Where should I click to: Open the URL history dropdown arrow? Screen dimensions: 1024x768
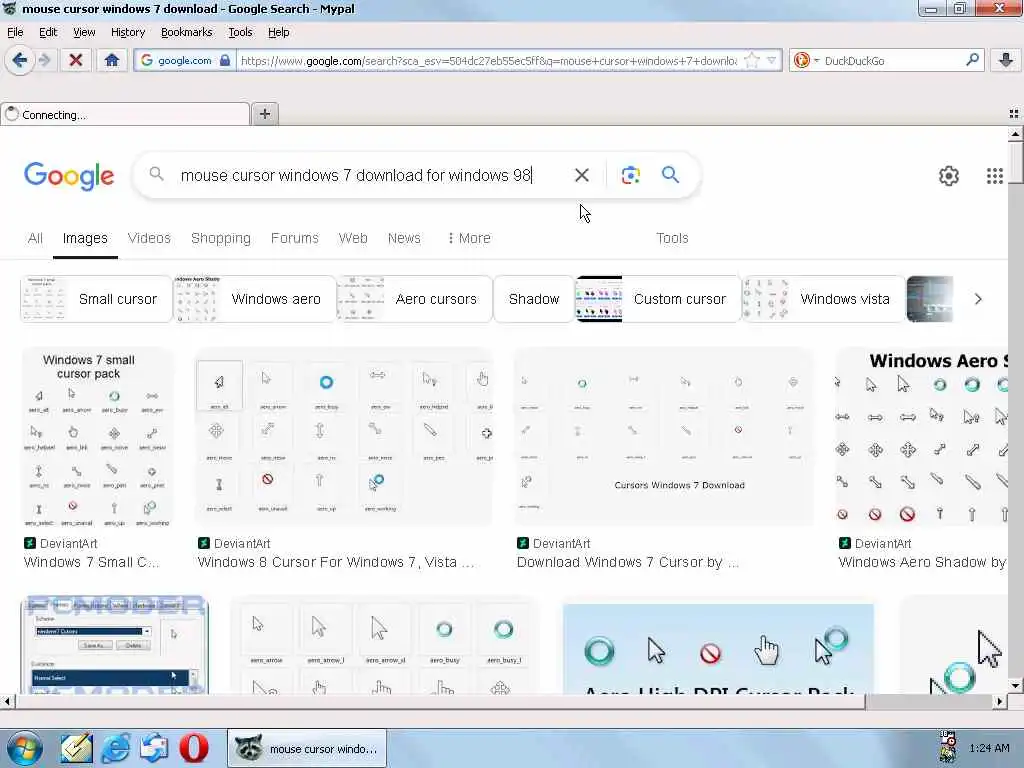click(772, 61)
